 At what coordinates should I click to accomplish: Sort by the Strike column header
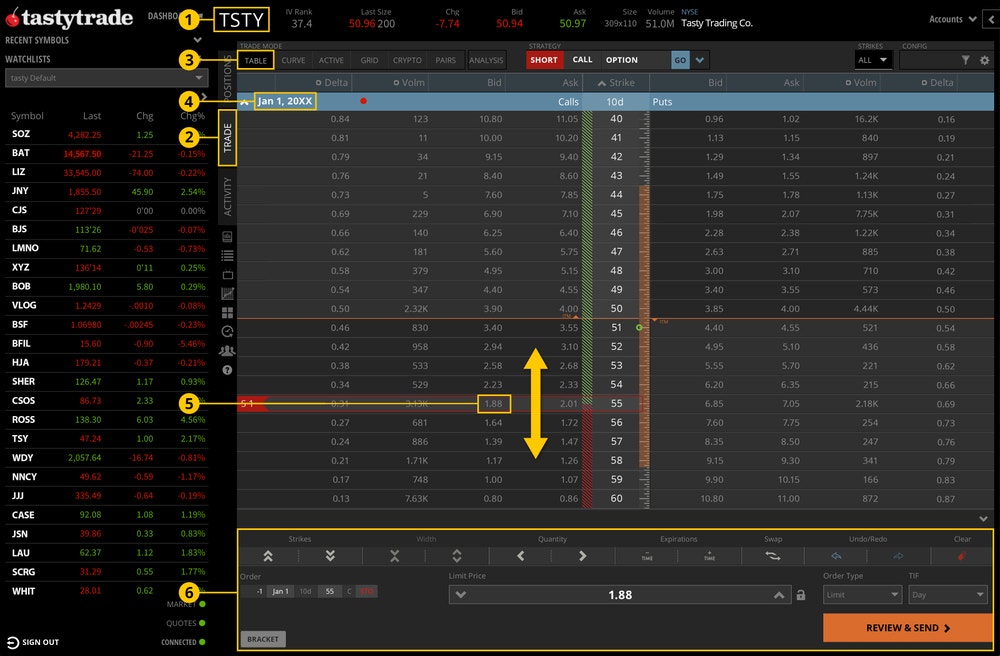tap(615, 83)
